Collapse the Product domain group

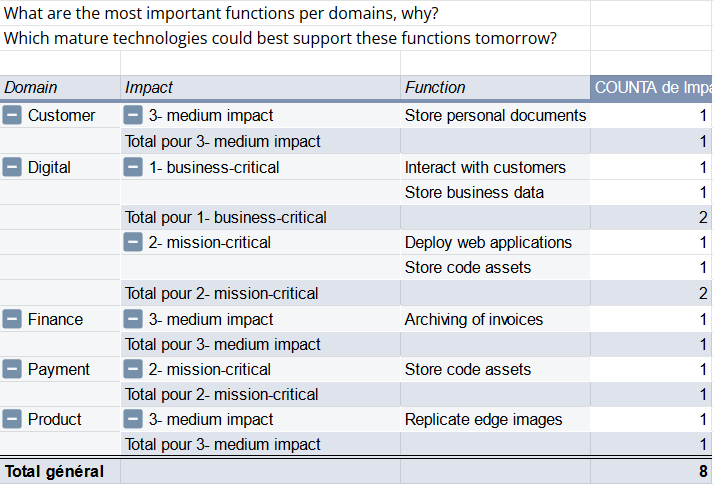(x=12, y=419)
